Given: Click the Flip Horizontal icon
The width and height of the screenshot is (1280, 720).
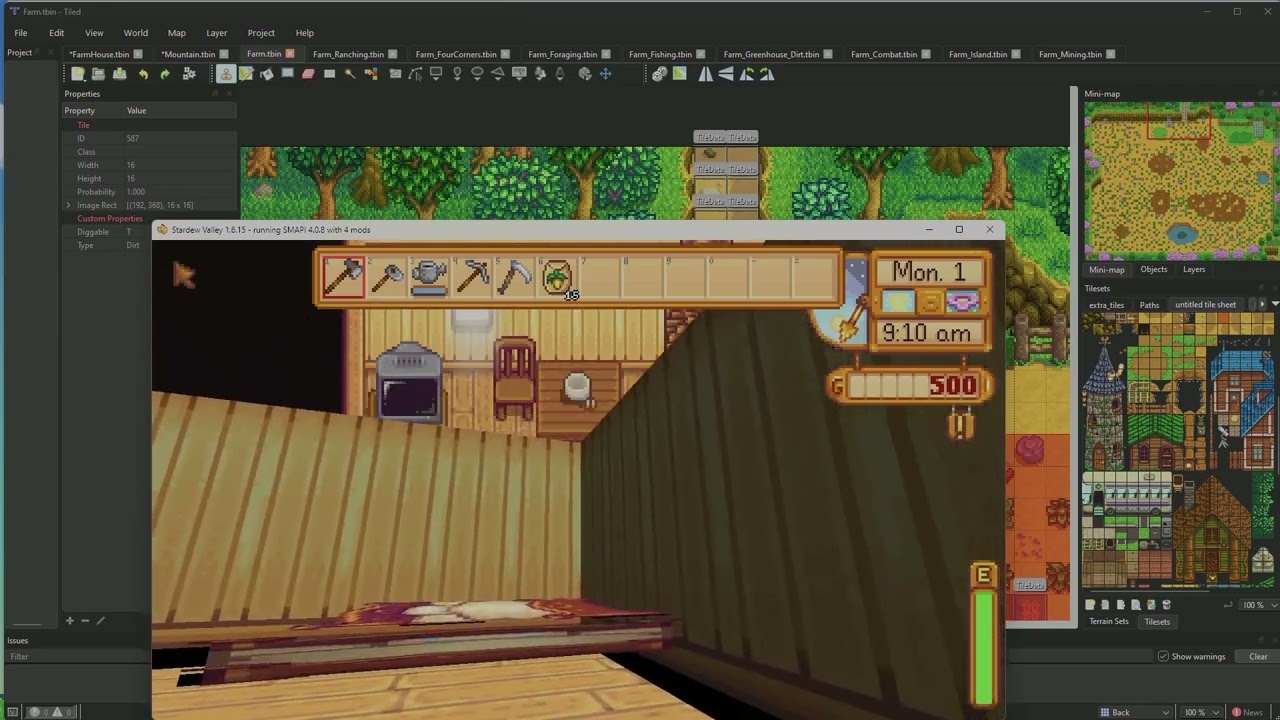Looking at the screenshot, I should 705,74.
